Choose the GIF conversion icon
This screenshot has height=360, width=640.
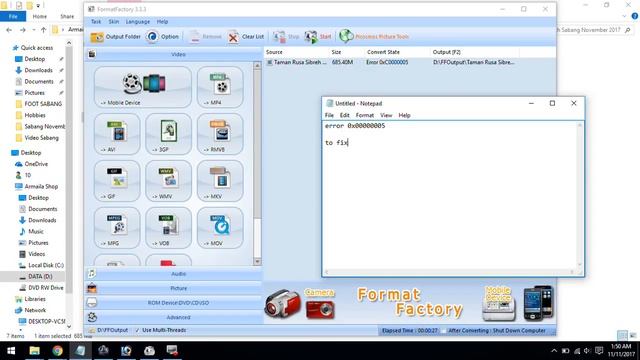117,181
